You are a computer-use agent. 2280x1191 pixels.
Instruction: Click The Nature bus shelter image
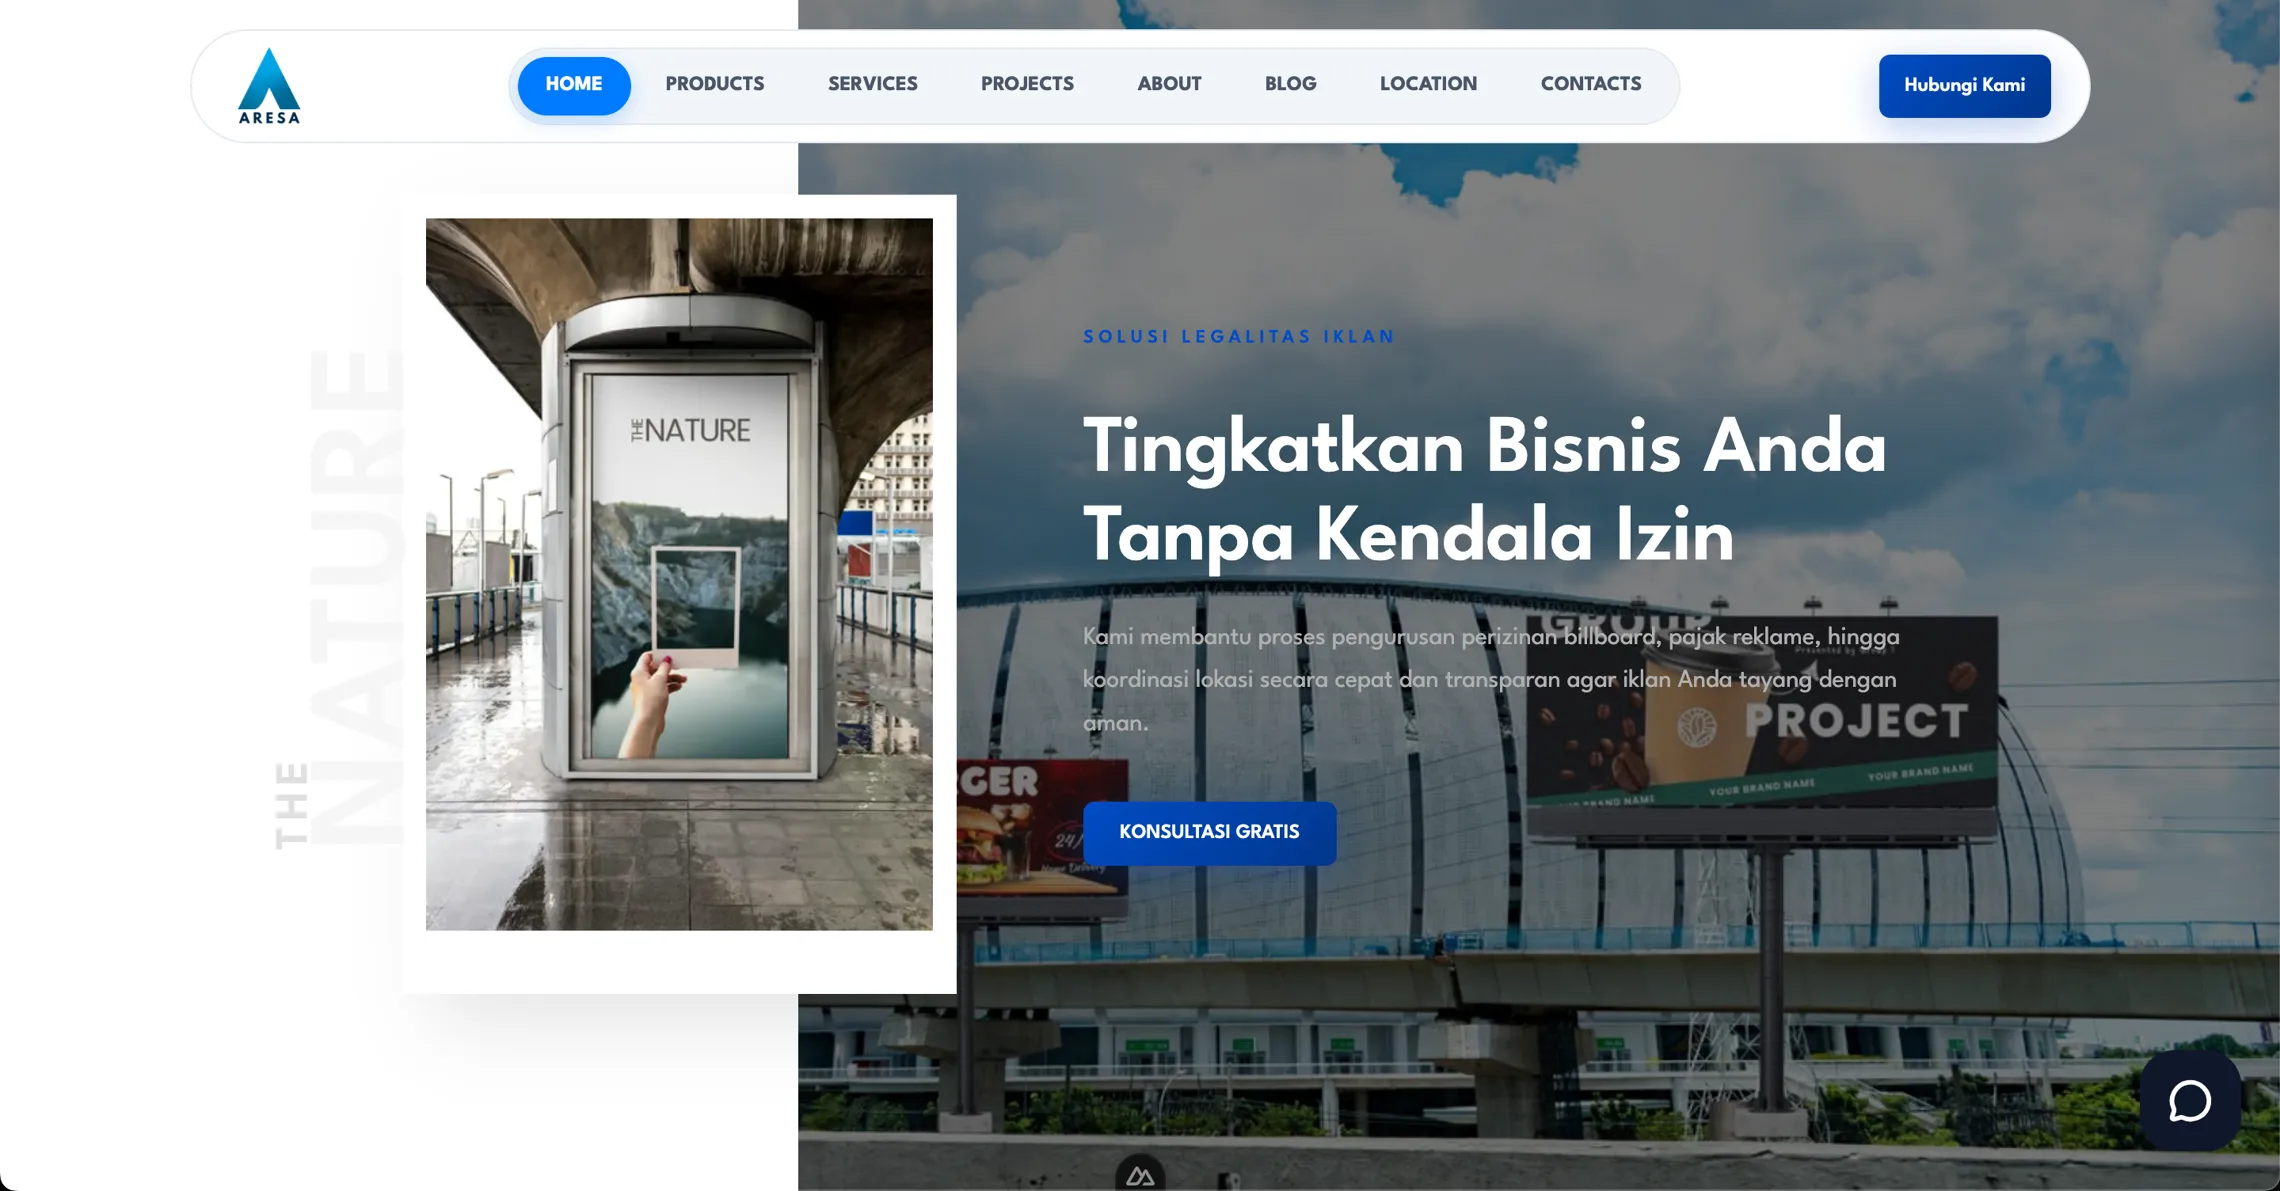pyautogui.click(x=679, y=574)
